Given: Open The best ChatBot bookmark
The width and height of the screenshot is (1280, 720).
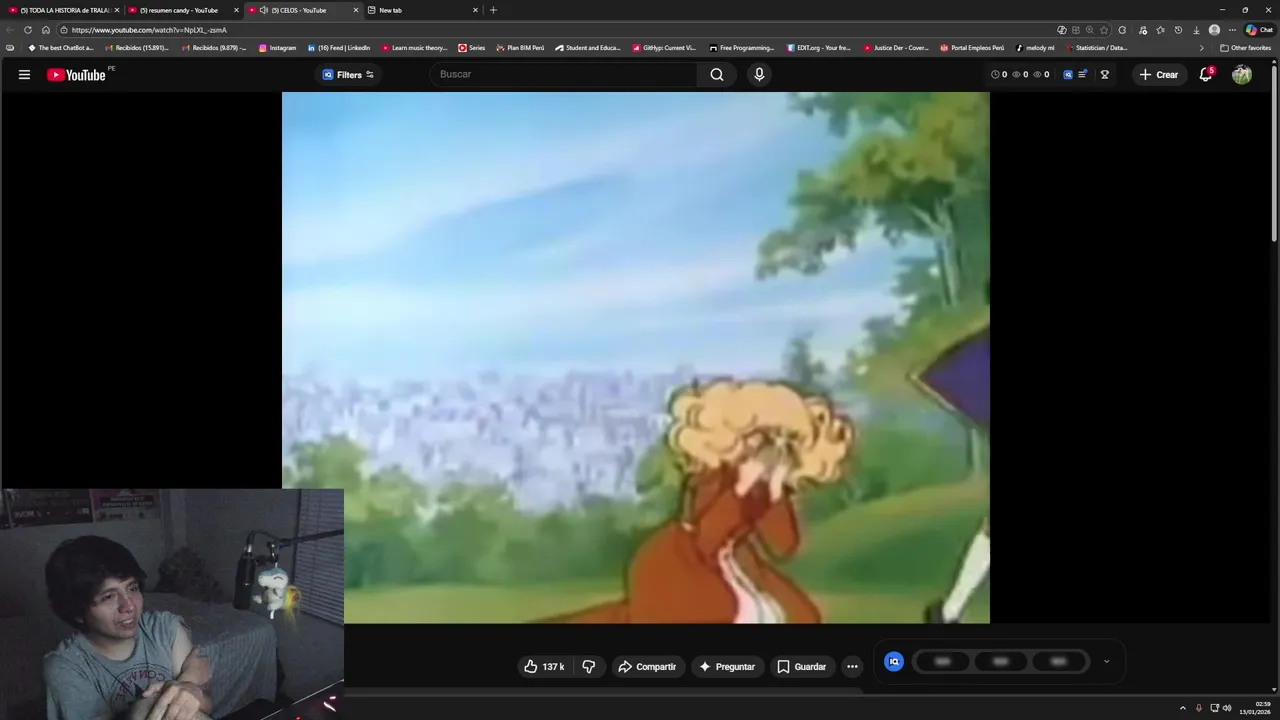Looking at the screenshot, I should click(61, 48).
